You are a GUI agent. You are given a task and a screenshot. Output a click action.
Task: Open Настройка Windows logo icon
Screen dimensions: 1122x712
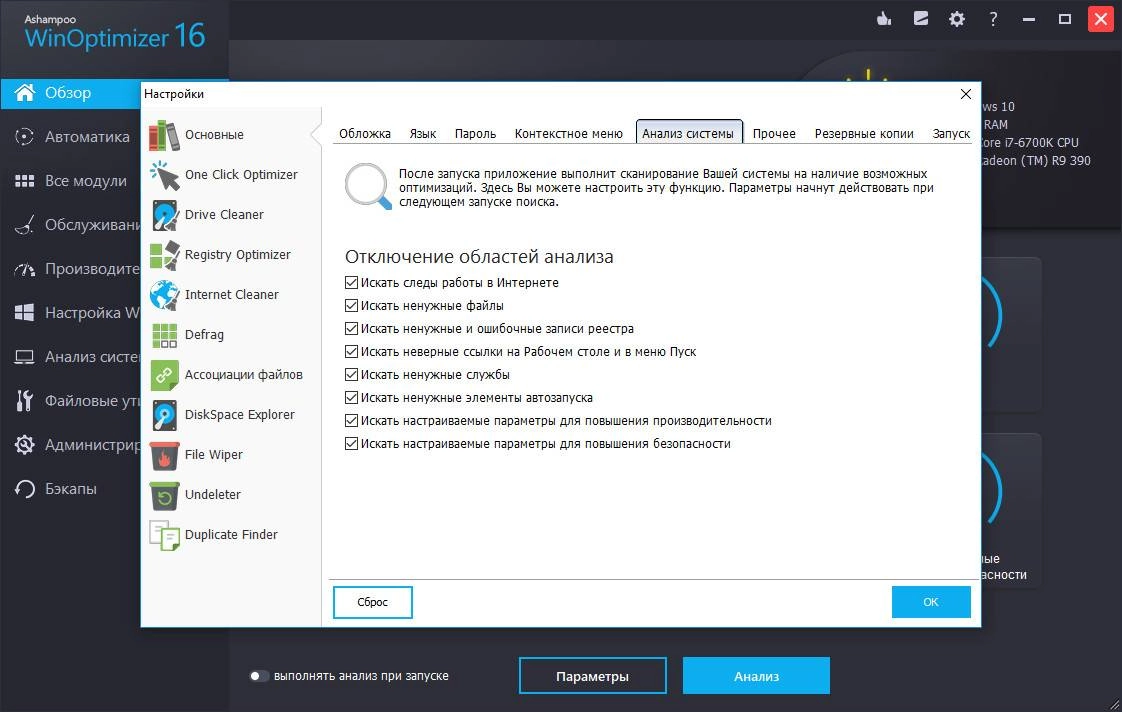pos(24,313)
